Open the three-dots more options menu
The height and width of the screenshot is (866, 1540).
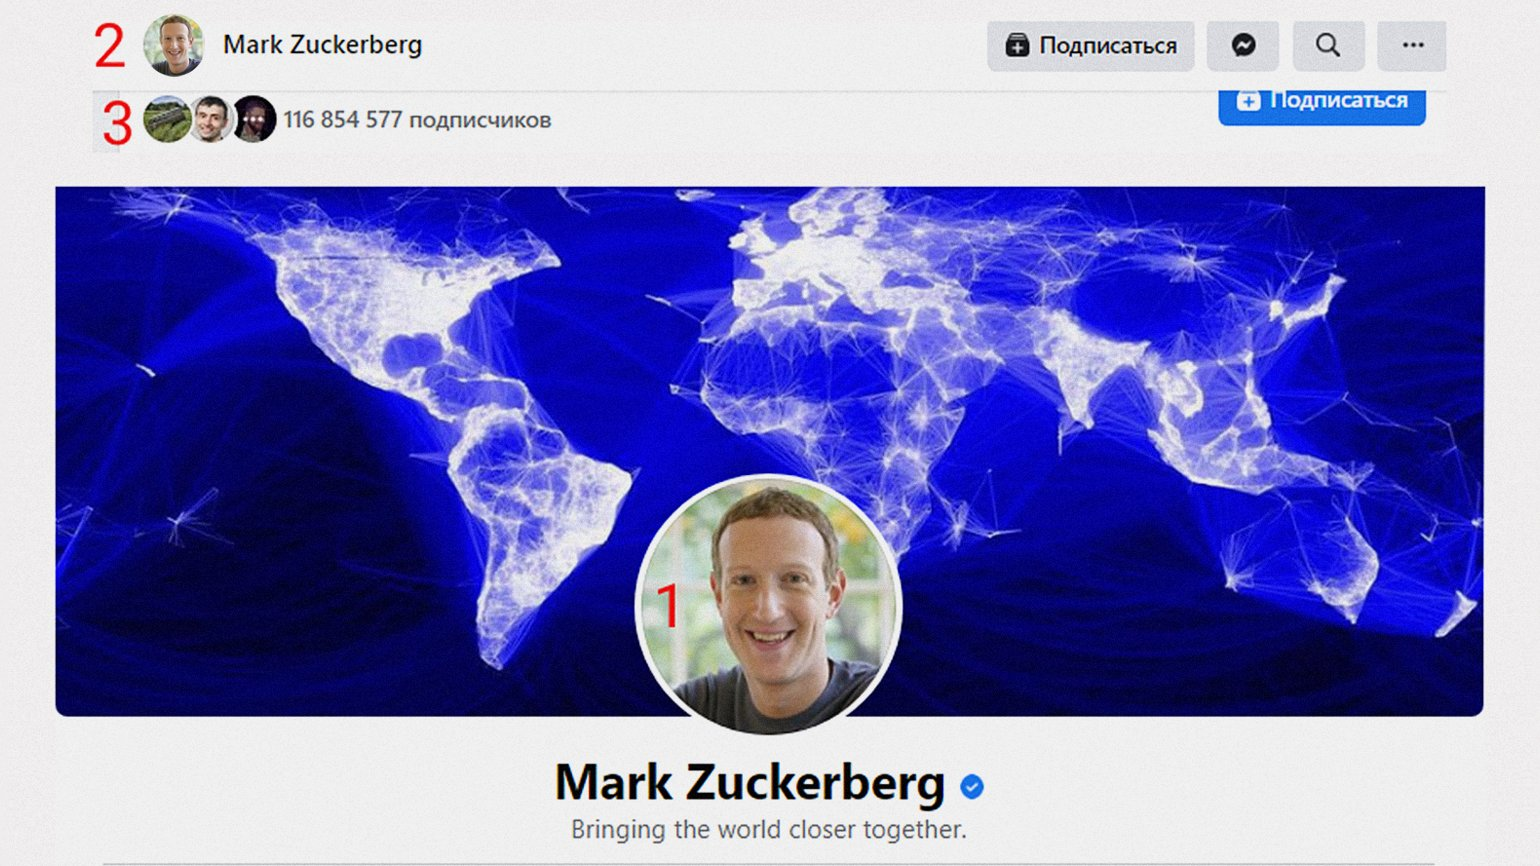click(1412, 46)
